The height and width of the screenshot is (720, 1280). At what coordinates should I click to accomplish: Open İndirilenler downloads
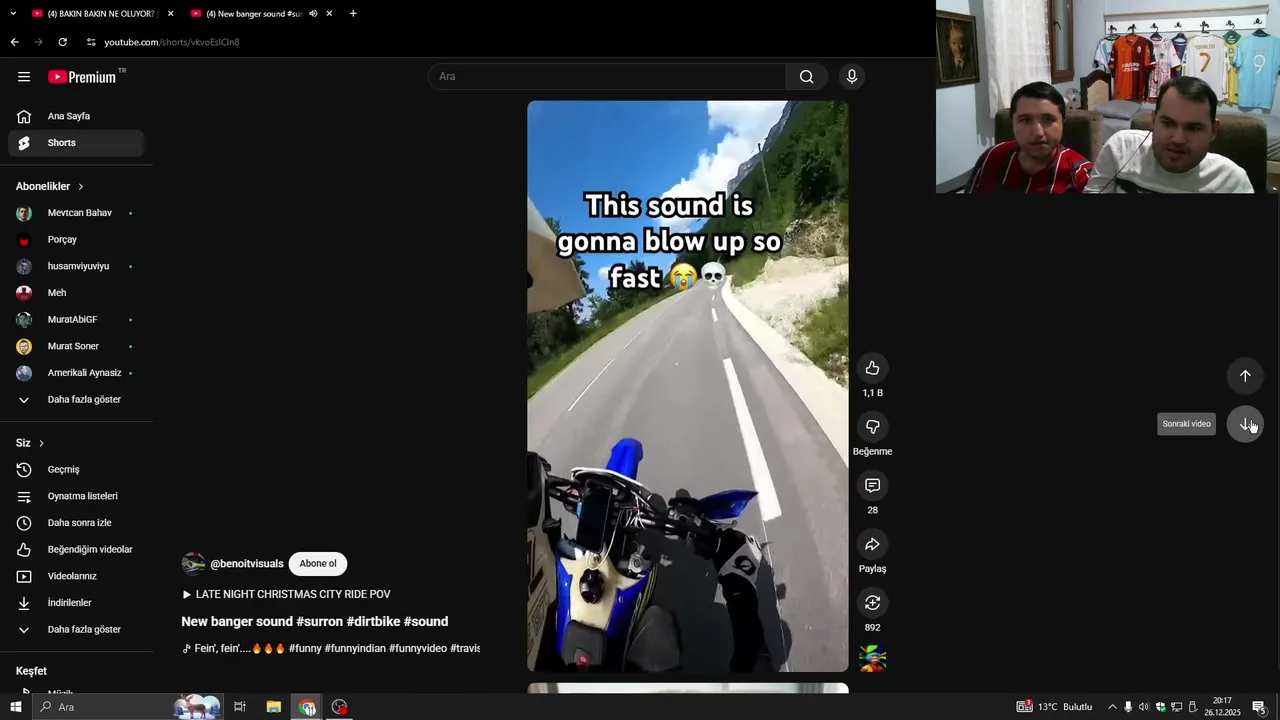76,603
